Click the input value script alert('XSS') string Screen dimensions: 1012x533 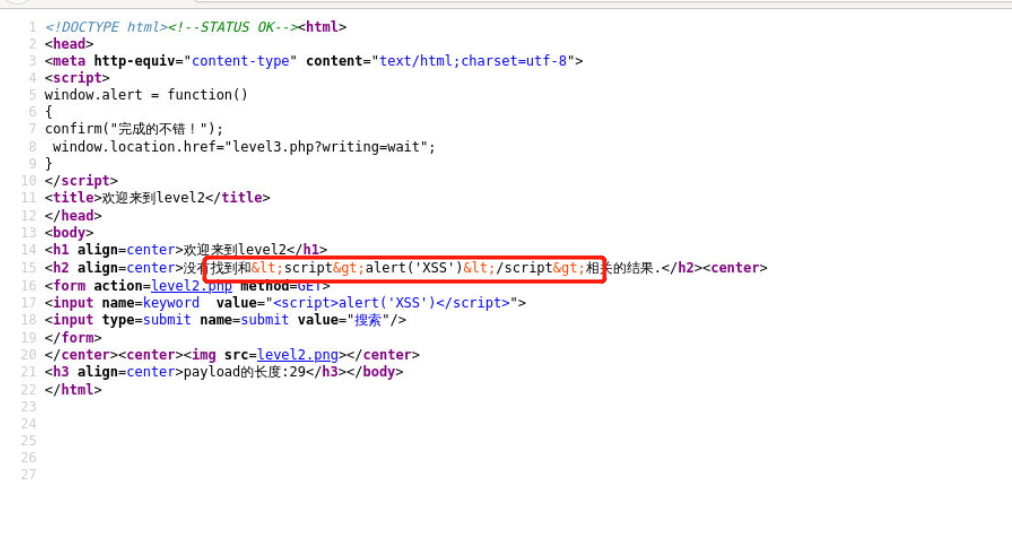pyautogui.click(x=392, y=303)
